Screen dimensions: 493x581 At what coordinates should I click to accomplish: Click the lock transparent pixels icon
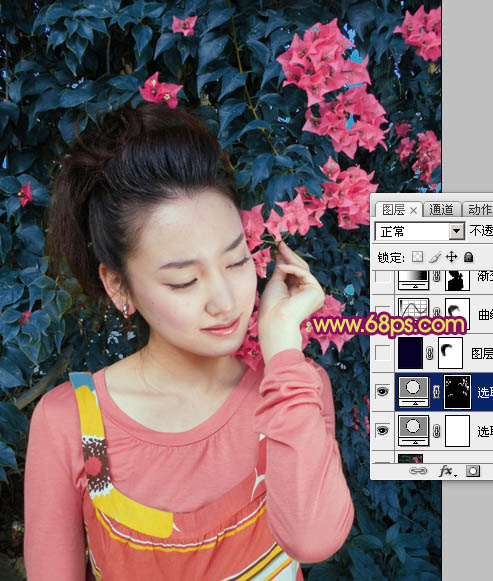point(417,257)
